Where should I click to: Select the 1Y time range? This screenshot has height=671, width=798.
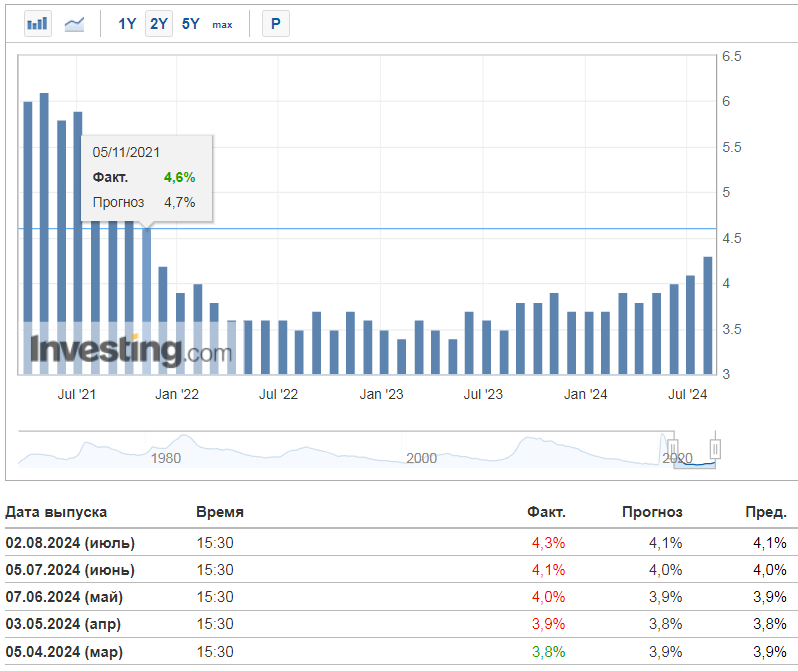pos(127,24)
